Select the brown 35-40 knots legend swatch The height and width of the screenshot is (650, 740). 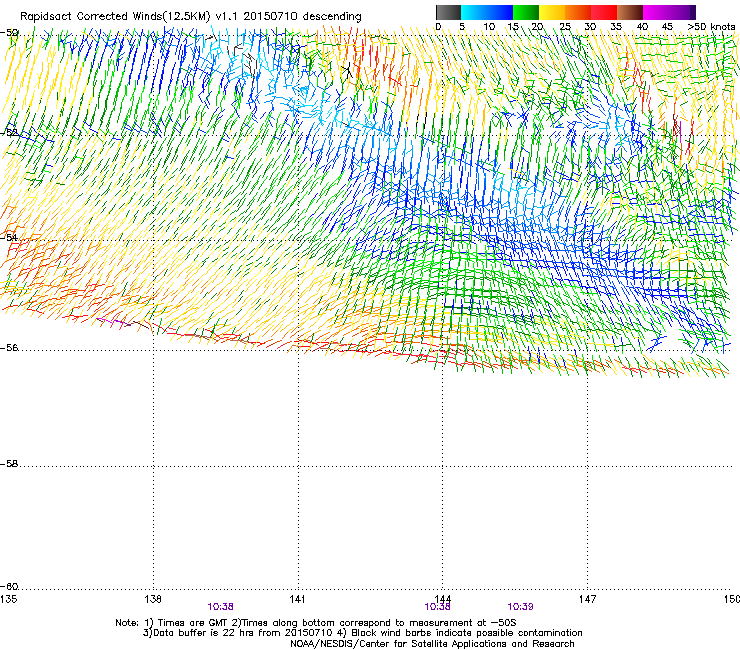(x=630, y=12)
